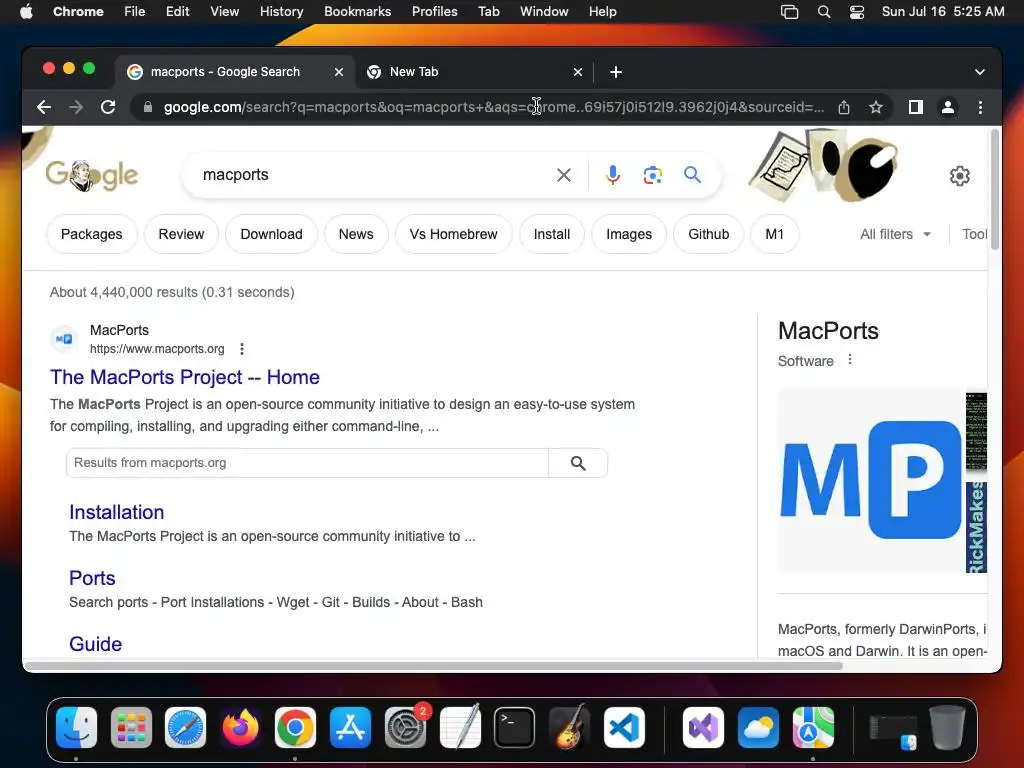Filter results by Download chip
1024x768 pixels.
pyautogui.click(x=271, y=234)
